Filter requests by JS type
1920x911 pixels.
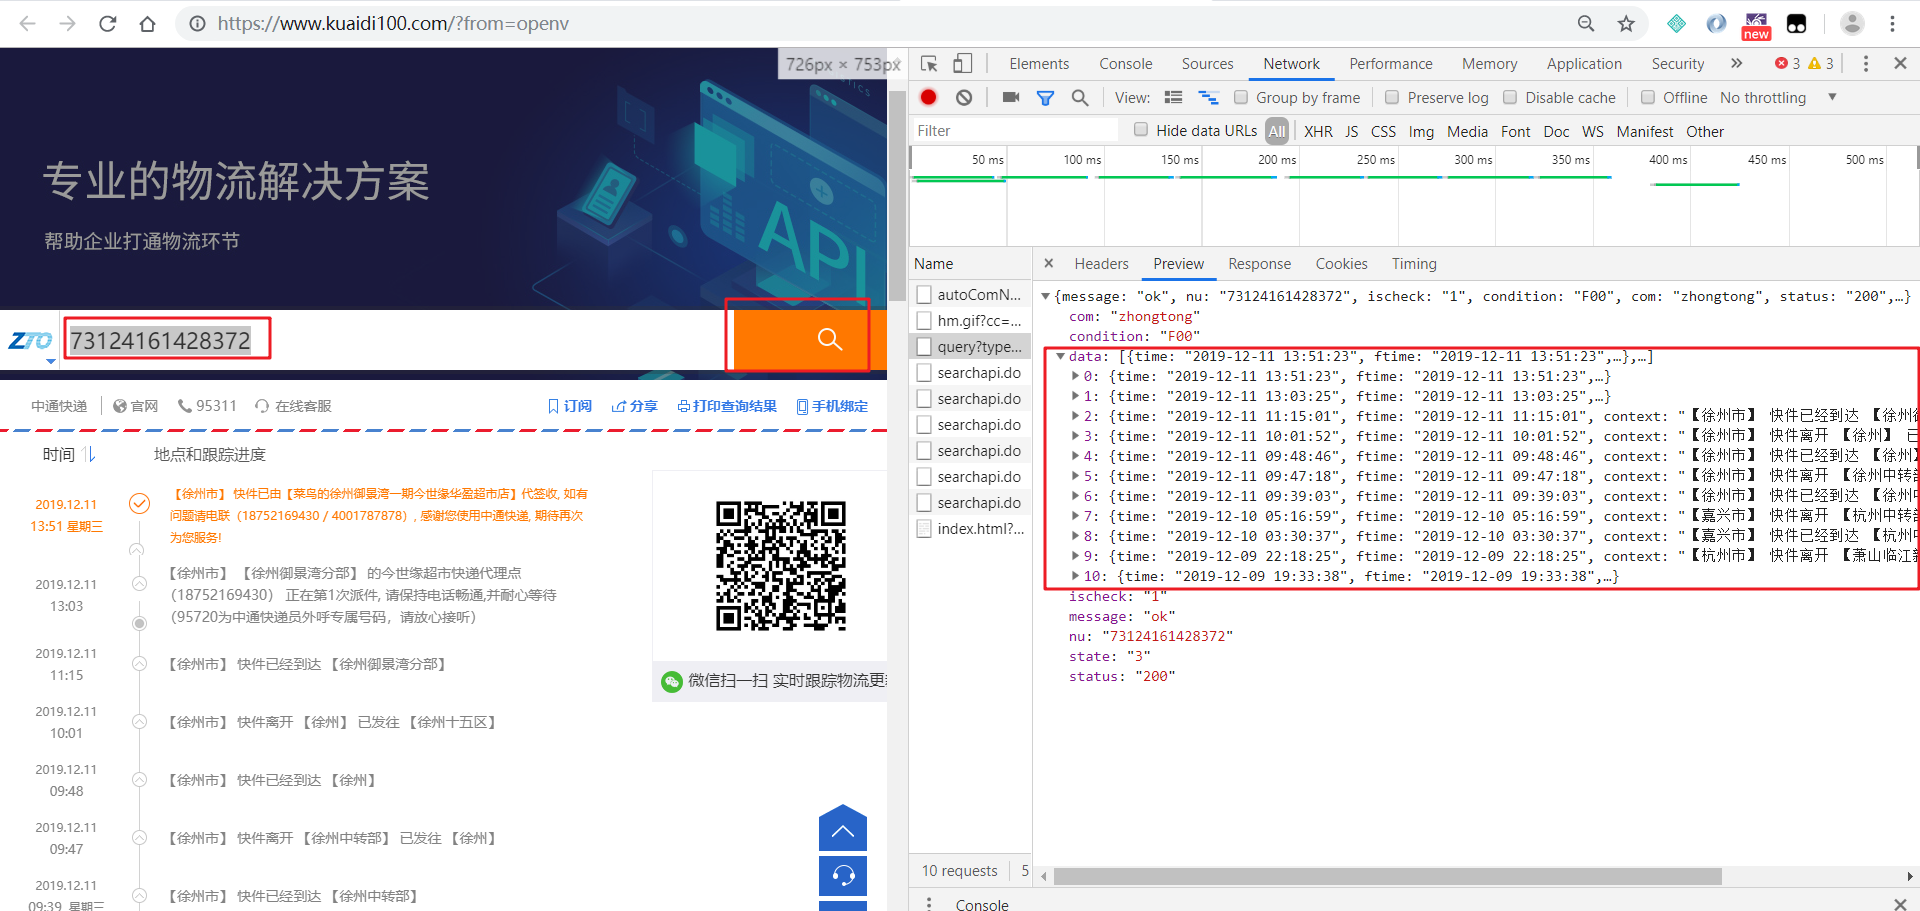(x=1351, y=131)
